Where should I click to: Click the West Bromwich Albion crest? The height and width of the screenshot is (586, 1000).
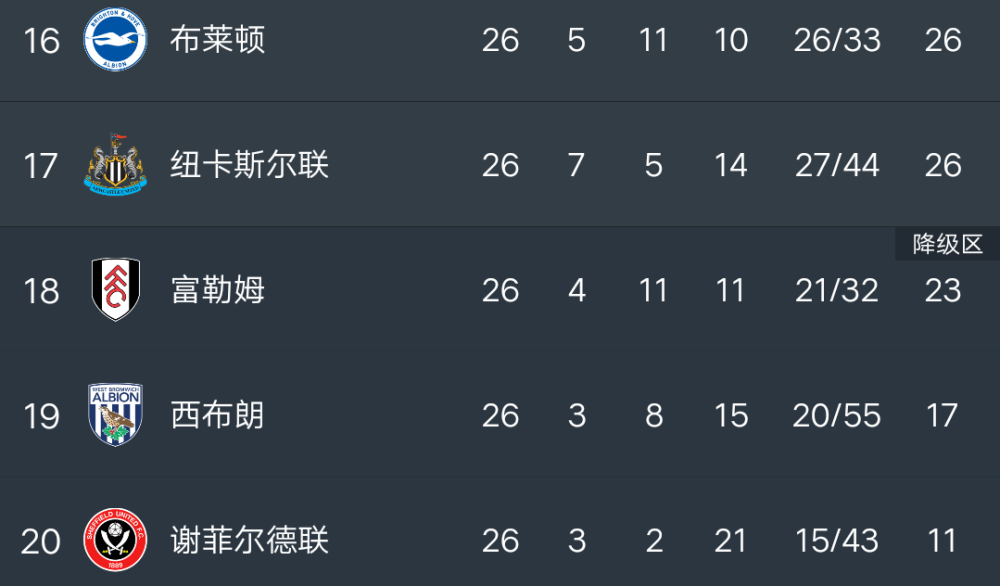pos(115,414)
